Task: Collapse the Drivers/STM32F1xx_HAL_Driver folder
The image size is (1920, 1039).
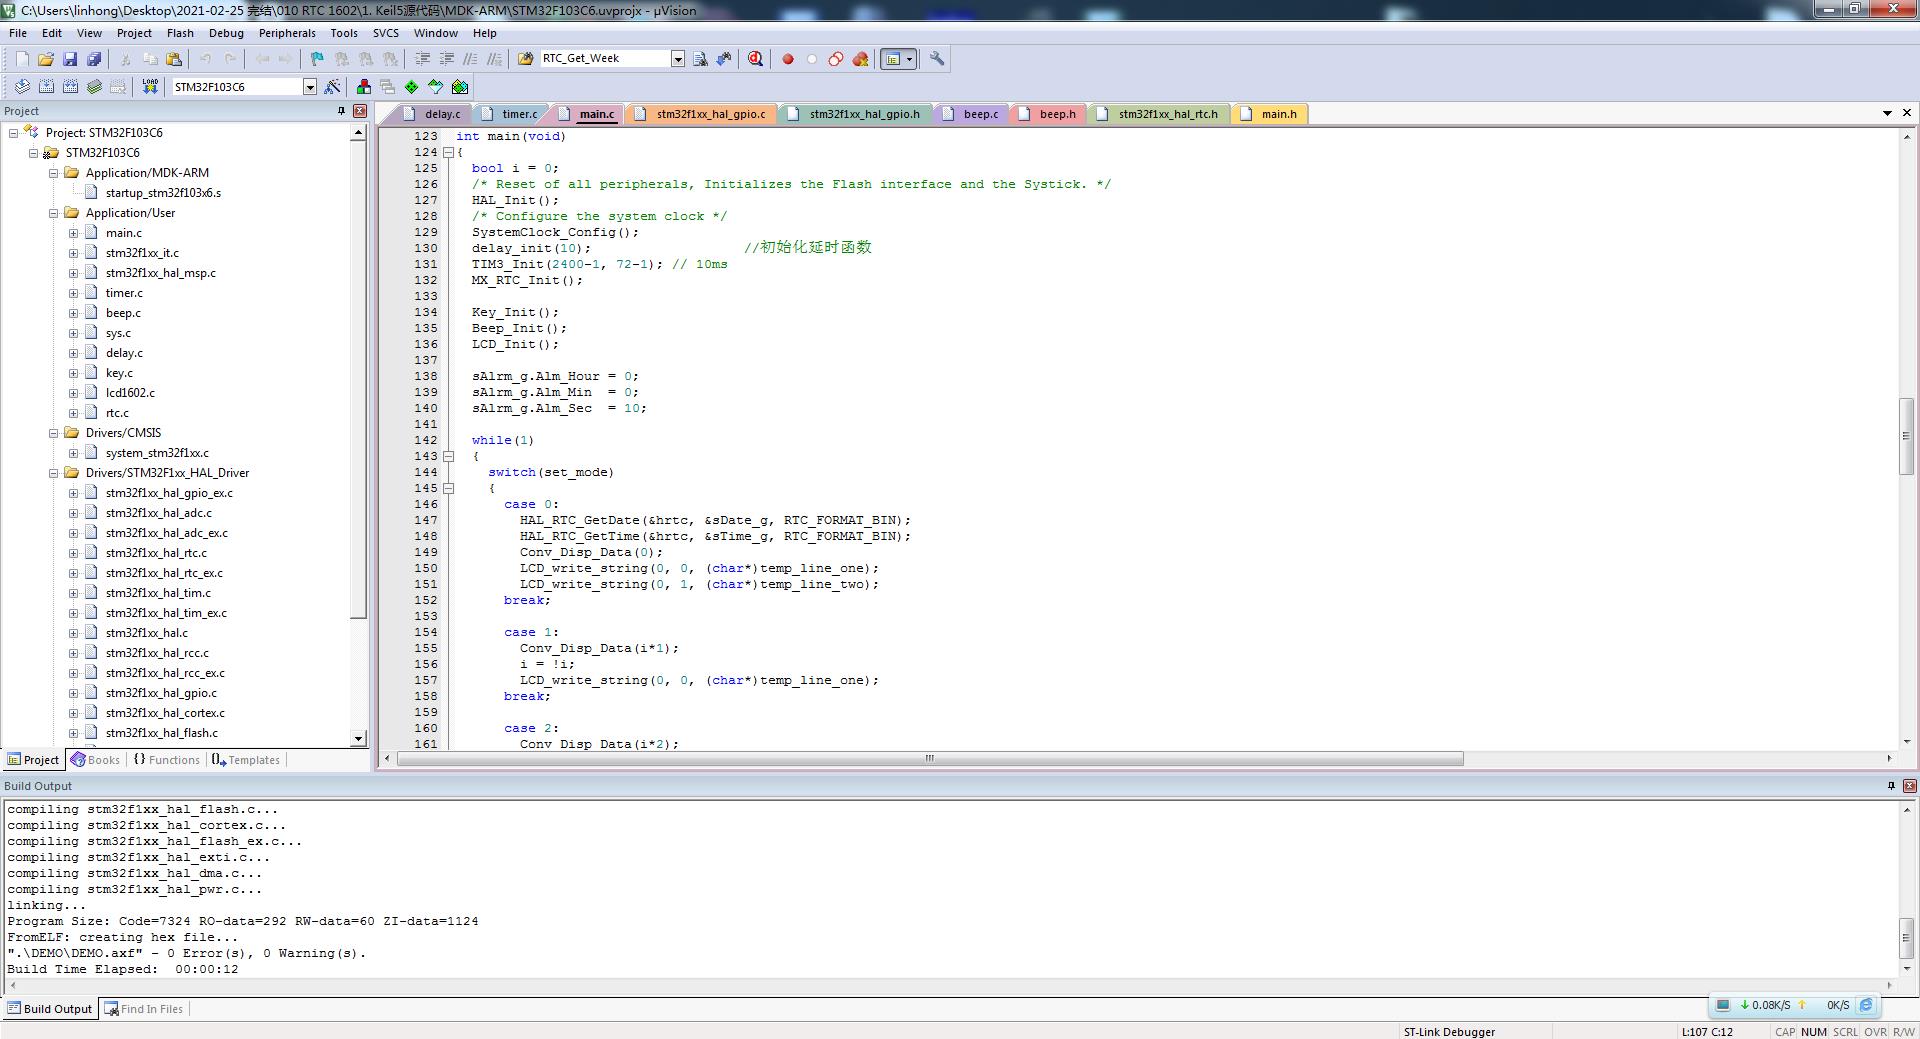Action: tap(53, 473)
